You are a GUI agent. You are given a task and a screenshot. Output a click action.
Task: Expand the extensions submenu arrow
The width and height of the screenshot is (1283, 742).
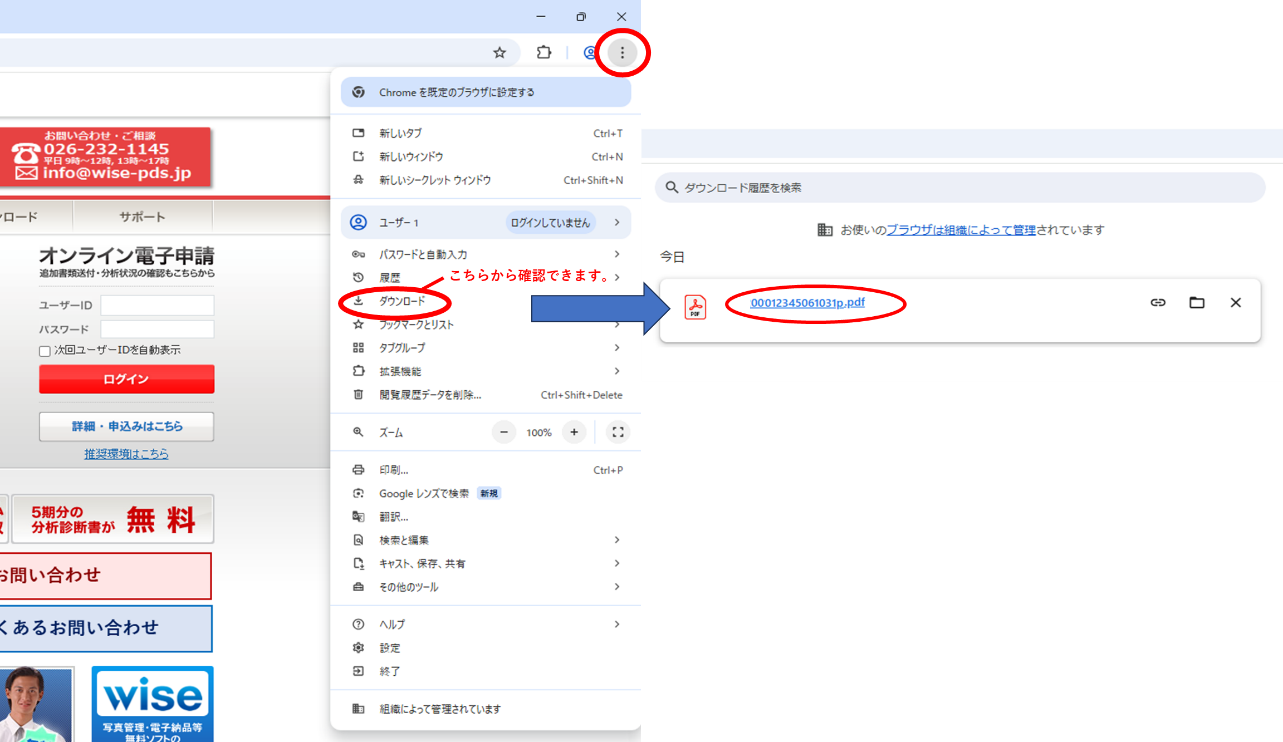pos(617,371)
